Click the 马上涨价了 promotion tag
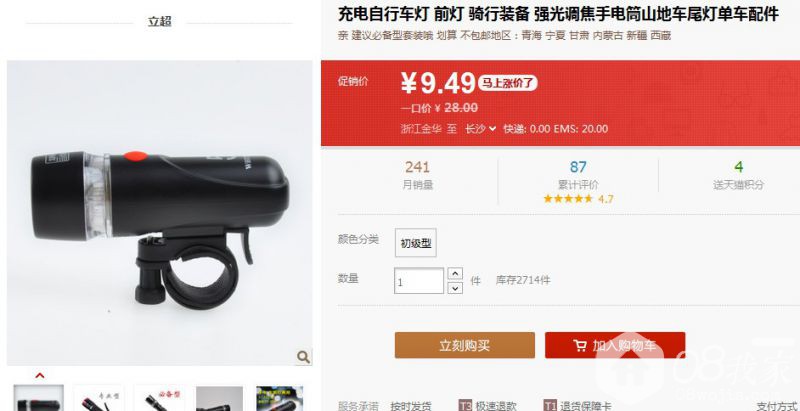This screenshot has height=411, width=800. (508, 83)
